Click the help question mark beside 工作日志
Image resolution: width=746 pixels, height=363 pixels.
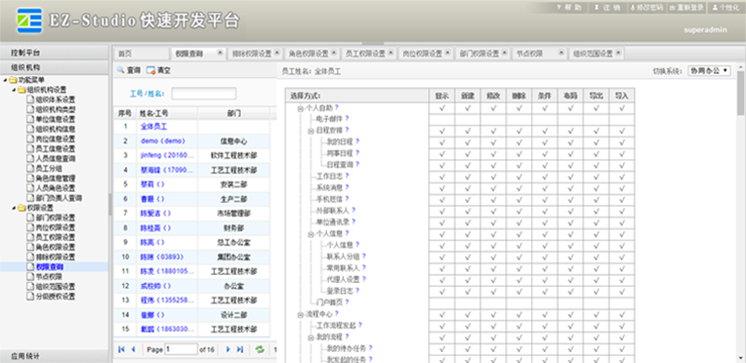point(347,176)
